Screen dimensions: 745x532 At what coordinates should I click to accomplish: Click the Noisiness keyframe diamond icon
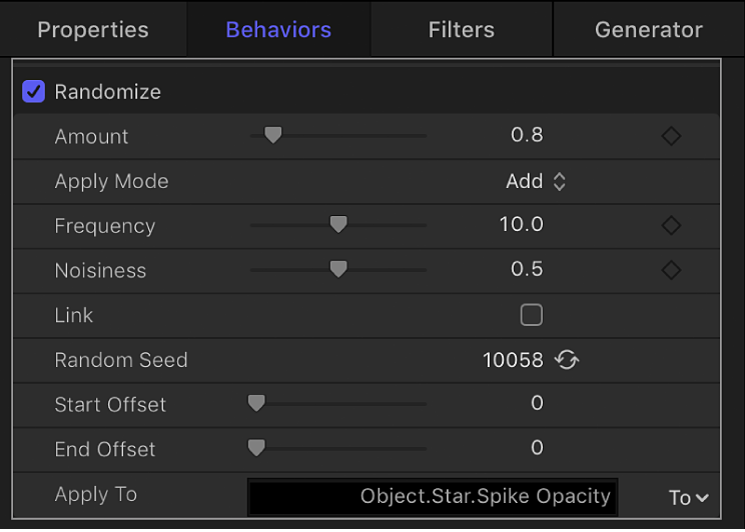click(x=671, y=270)
